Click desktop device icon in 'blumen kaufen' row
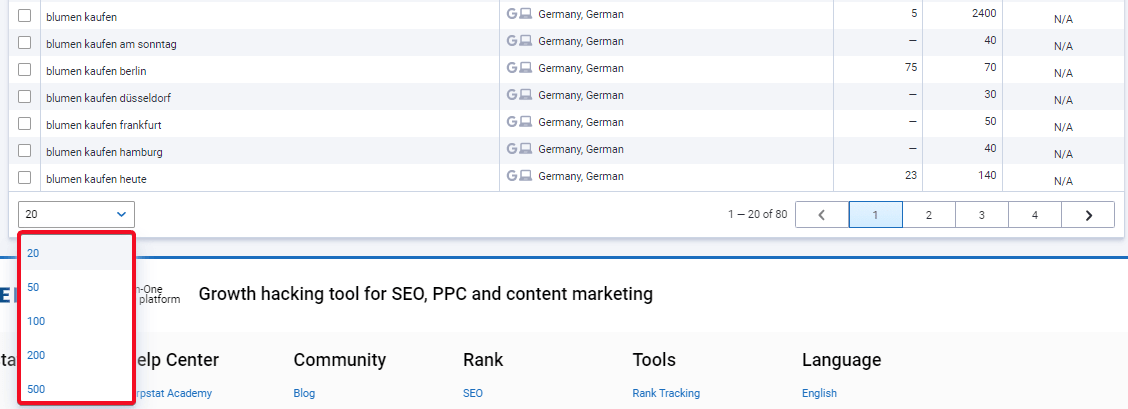The image size is (1128, 409). 526,14
